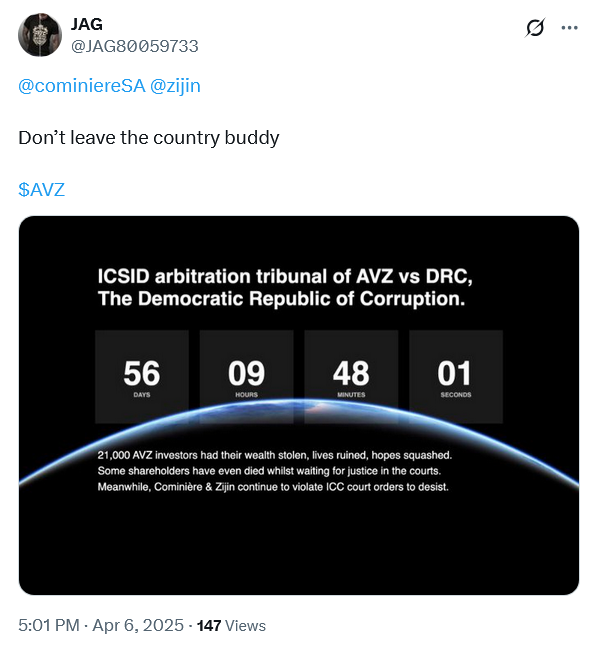This screenshot has width=598, height=646.
Task: Click the Grok slash-circle icon
Action: [535, 28]
